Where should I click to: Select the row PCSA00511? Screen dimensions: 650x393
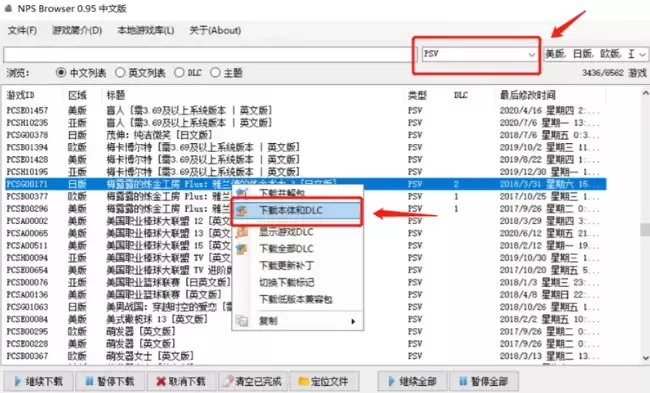(x=305, y=245)
